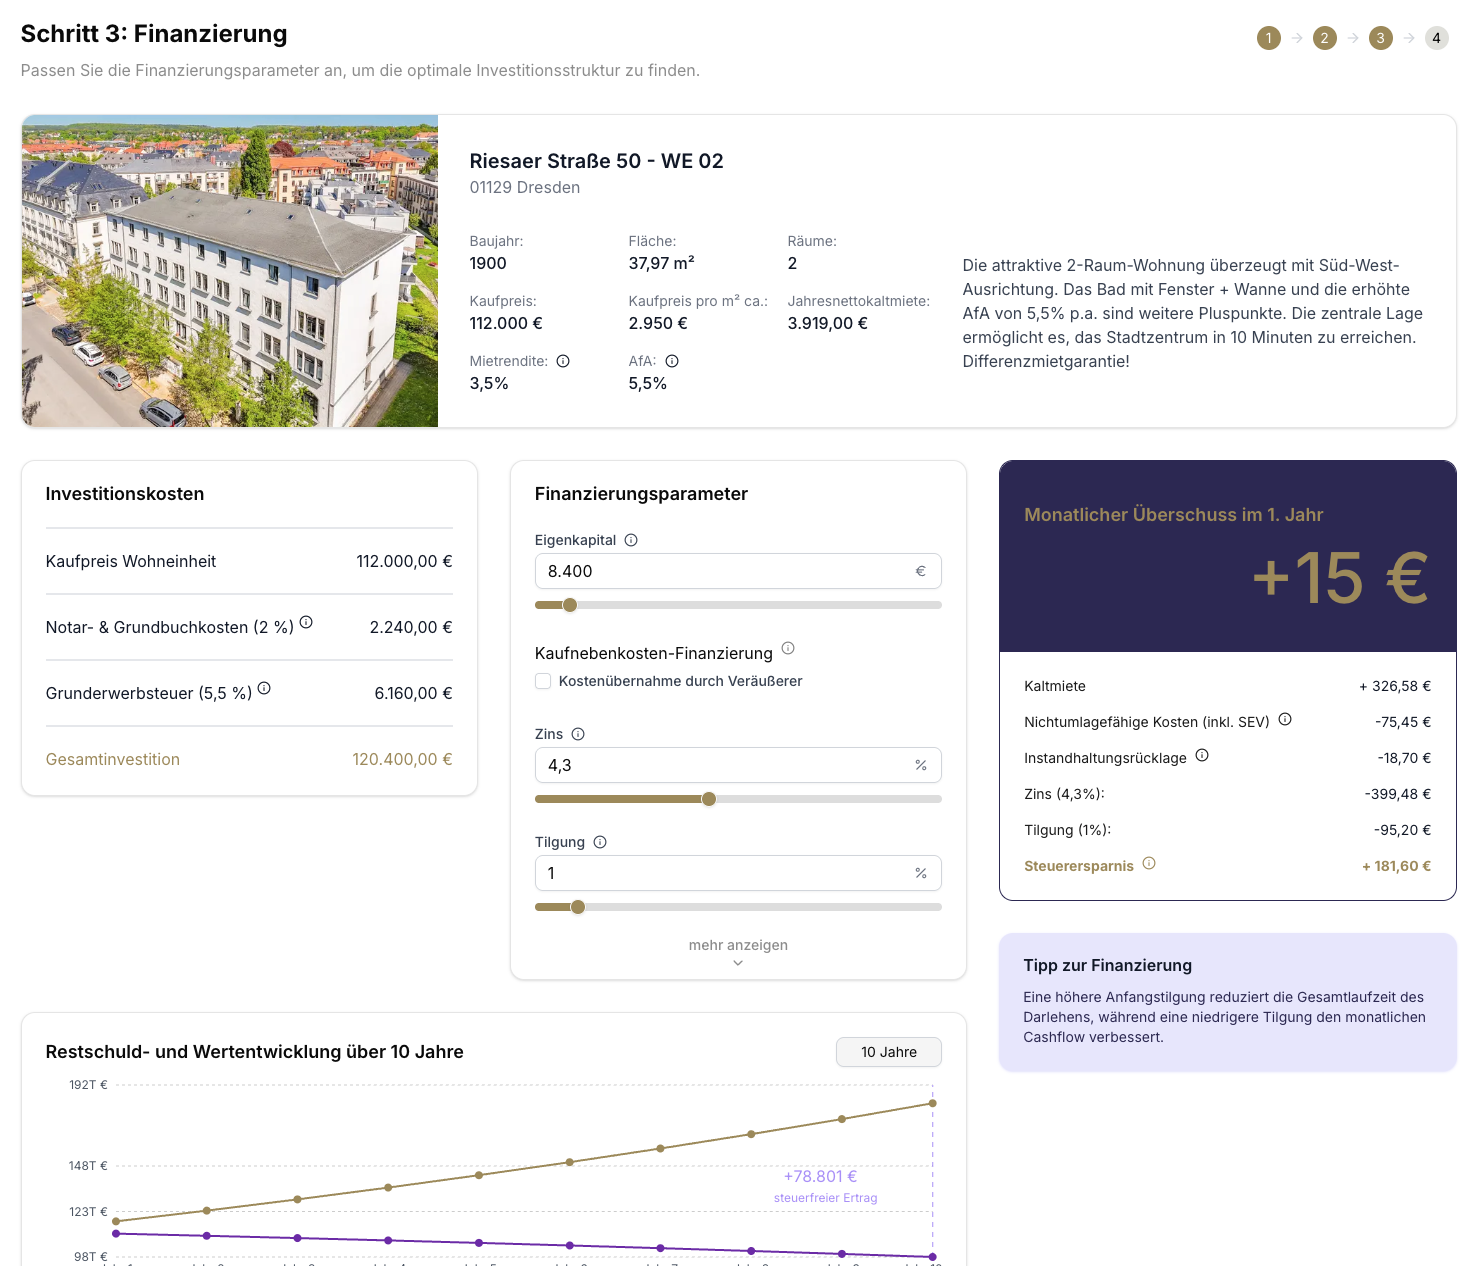The width and height of the screenshot is (1471, 1266).
Task: Click the Instandhaltungsrücklage info icon
Action: coord(1201,757)
